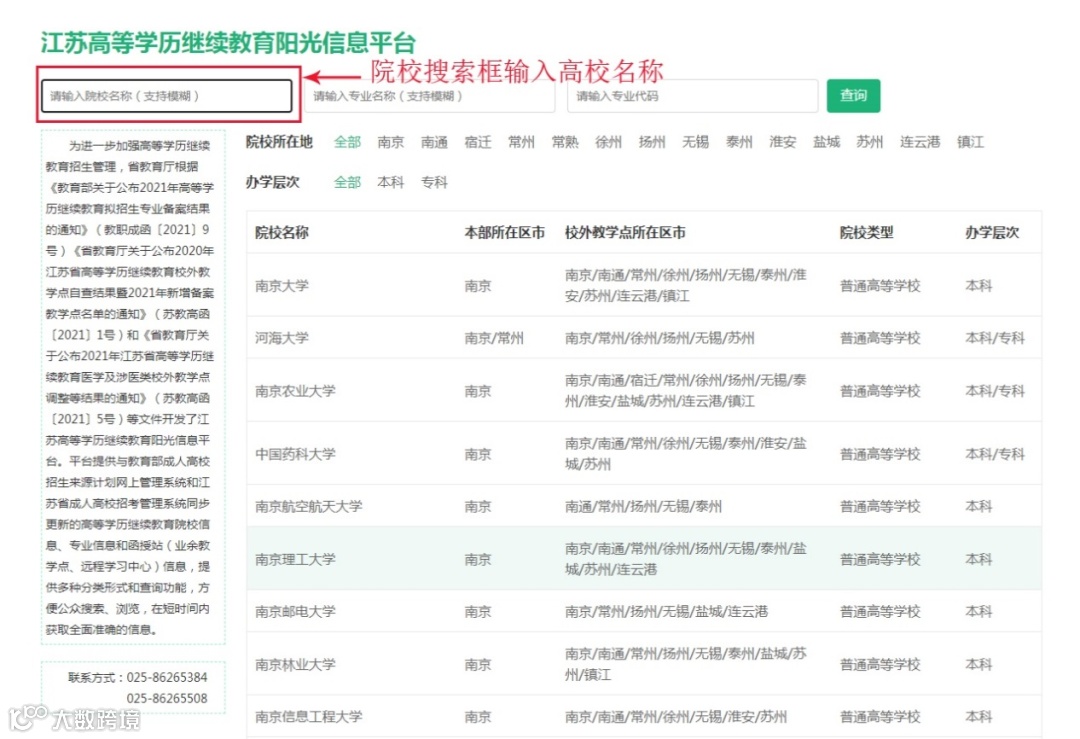Filter location by 泰州
Screen dimensions: 1080x739
[x=739, y=142]
